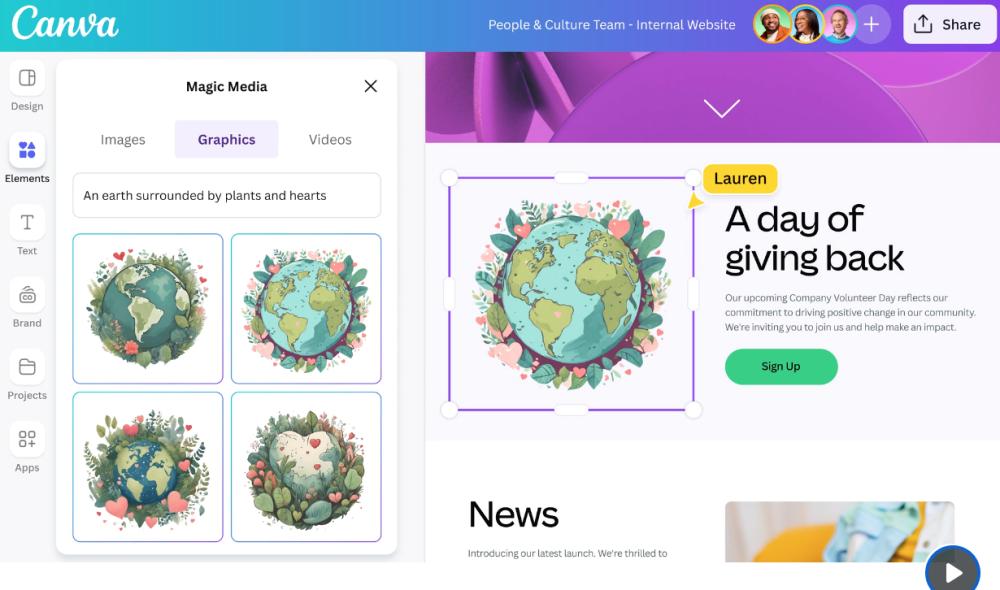Open Projects folder icon in the sidebar
1000x590 pixels.
pyautogui.click(x=27, y=367)
